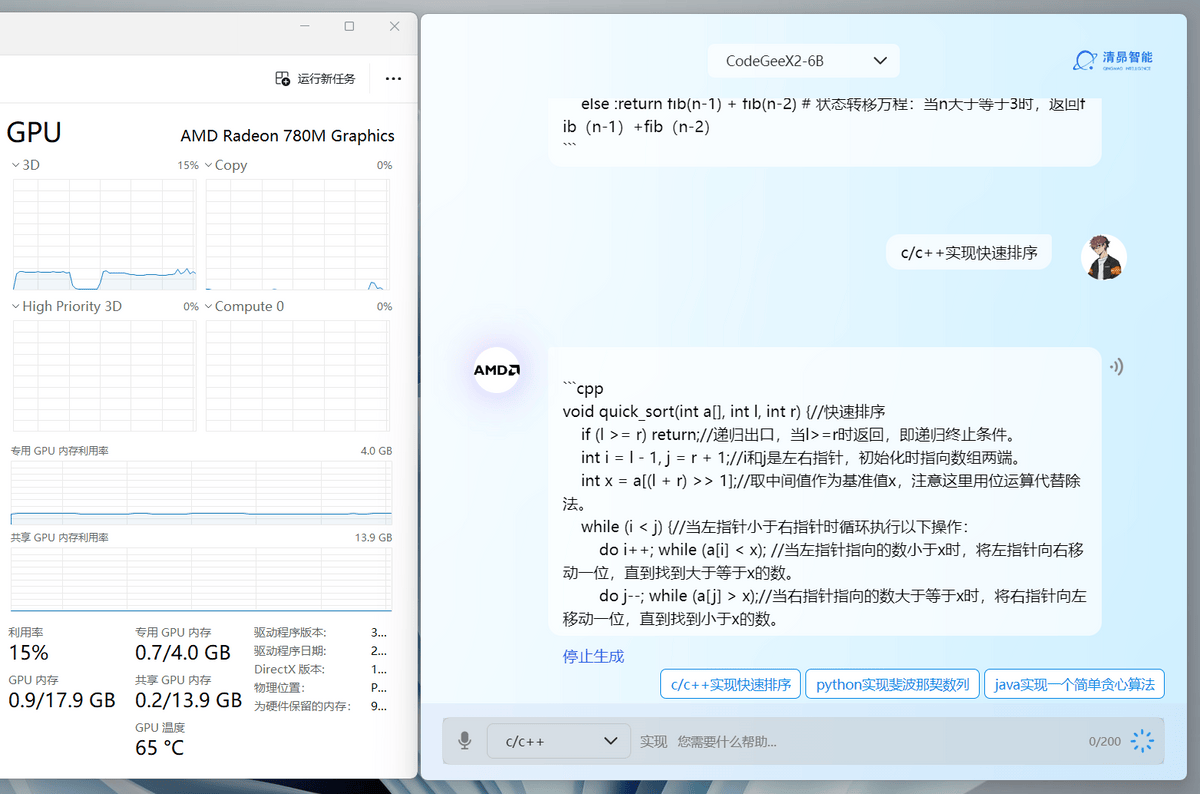Image resolution: width=1200 pixels, height=794 pixels.
Task: Choose the python实现斐波那契数列 suggestion button
Action: 893,684
